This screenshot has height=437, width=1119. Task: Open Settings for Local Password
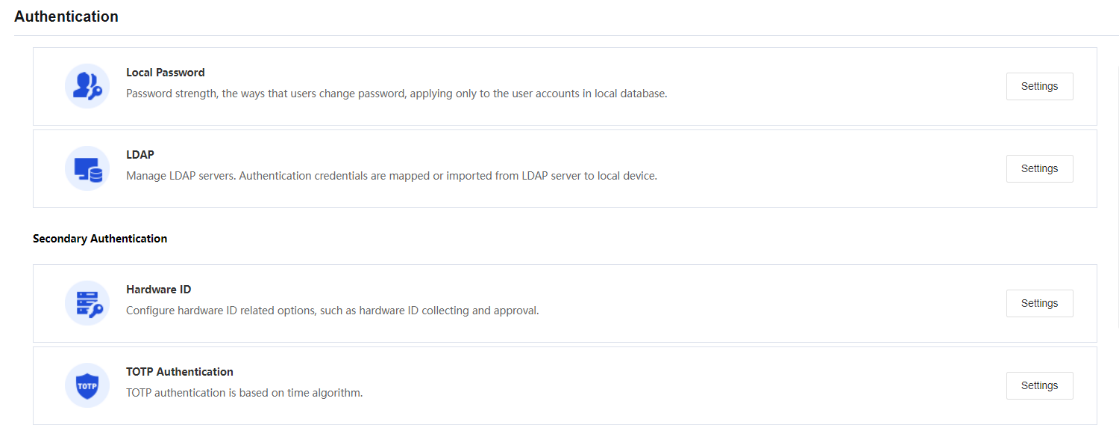pos(1039,86)
